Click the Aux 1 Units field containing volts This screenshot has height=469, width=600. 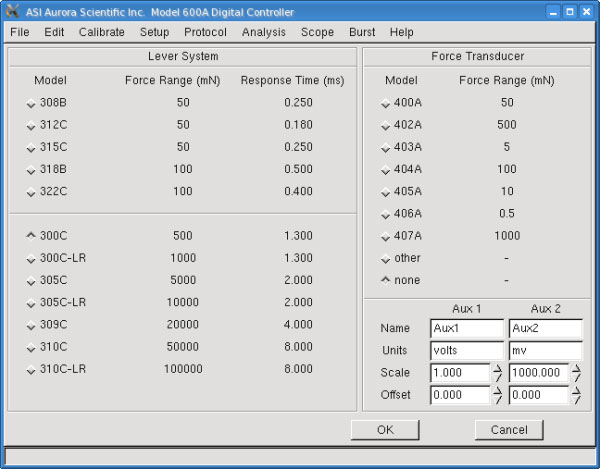467,350
